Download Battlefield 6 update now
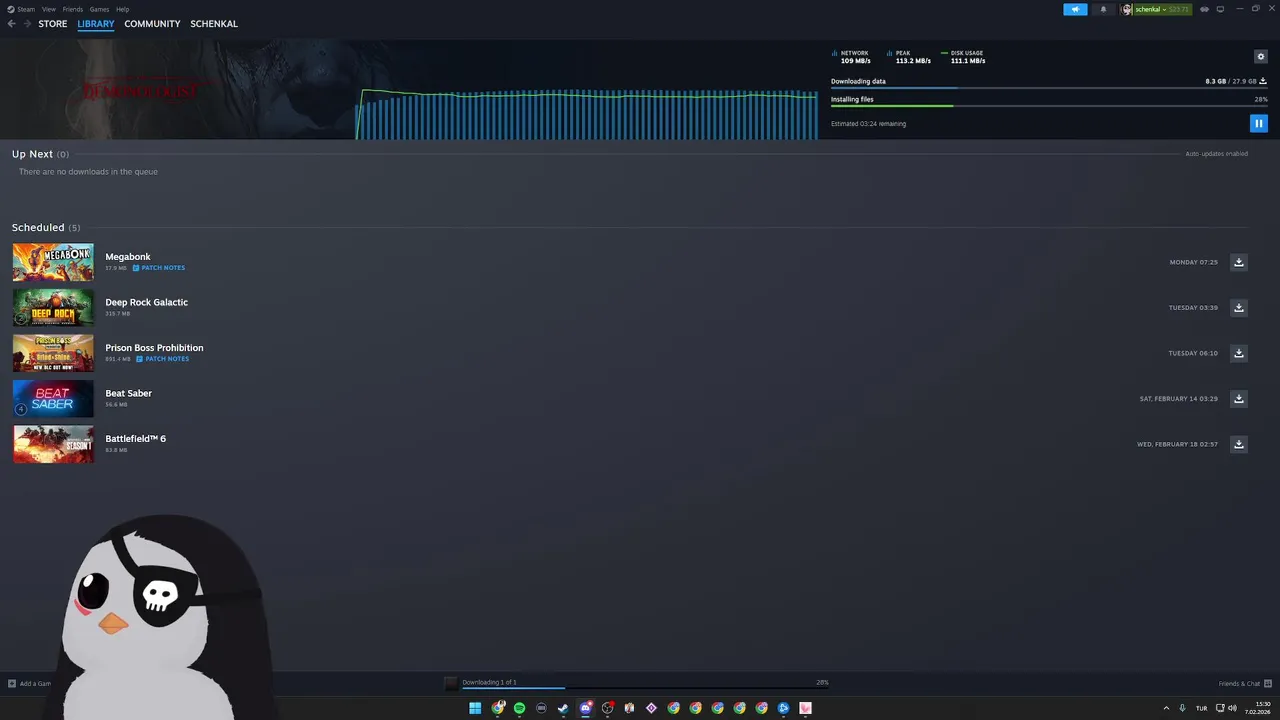The width and height of the screenshot is (1280, 720). [1238, 444]
